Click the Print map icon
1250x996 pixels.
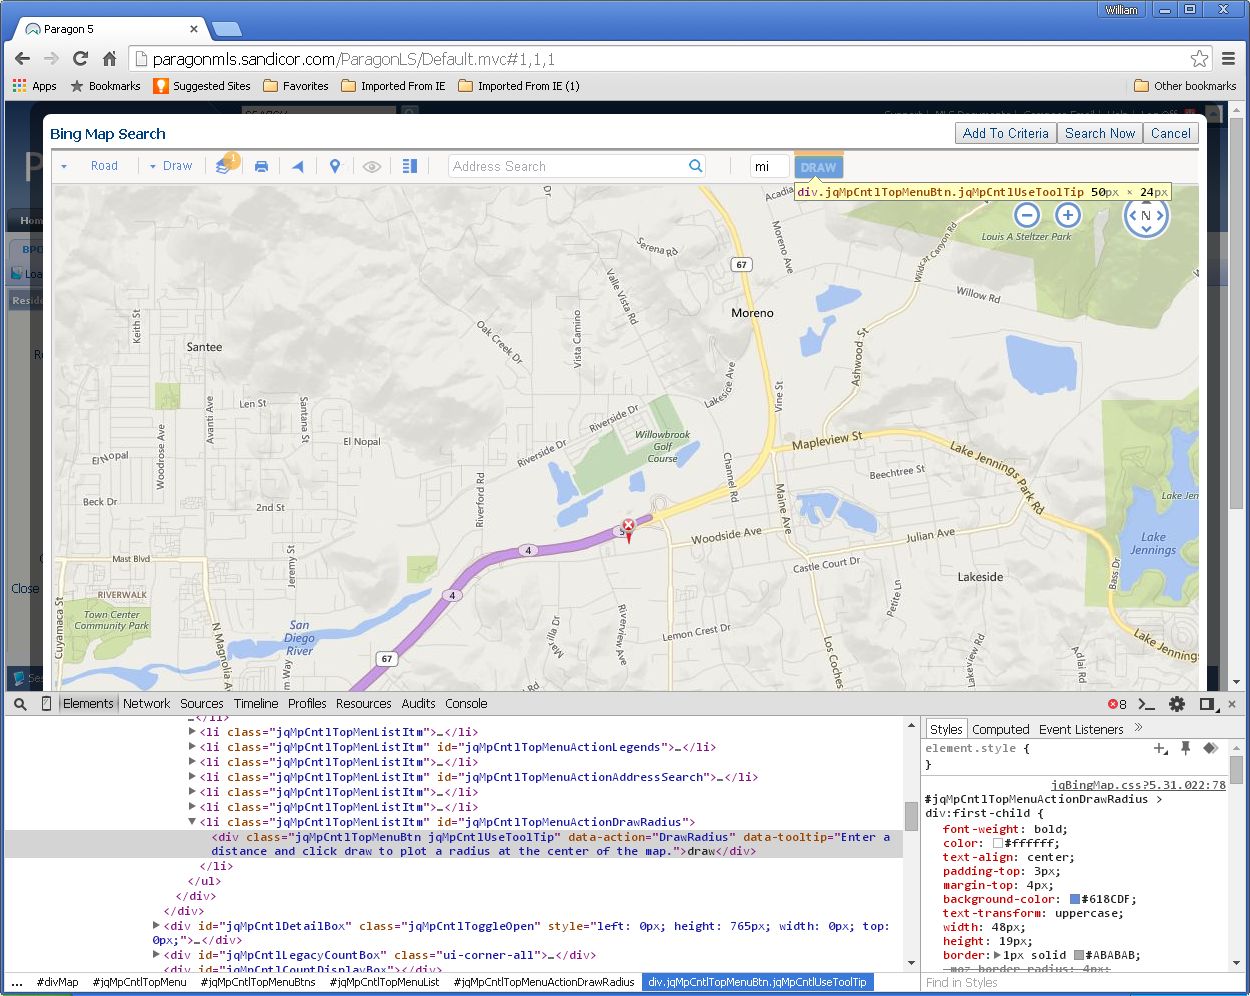pos(261,167)
